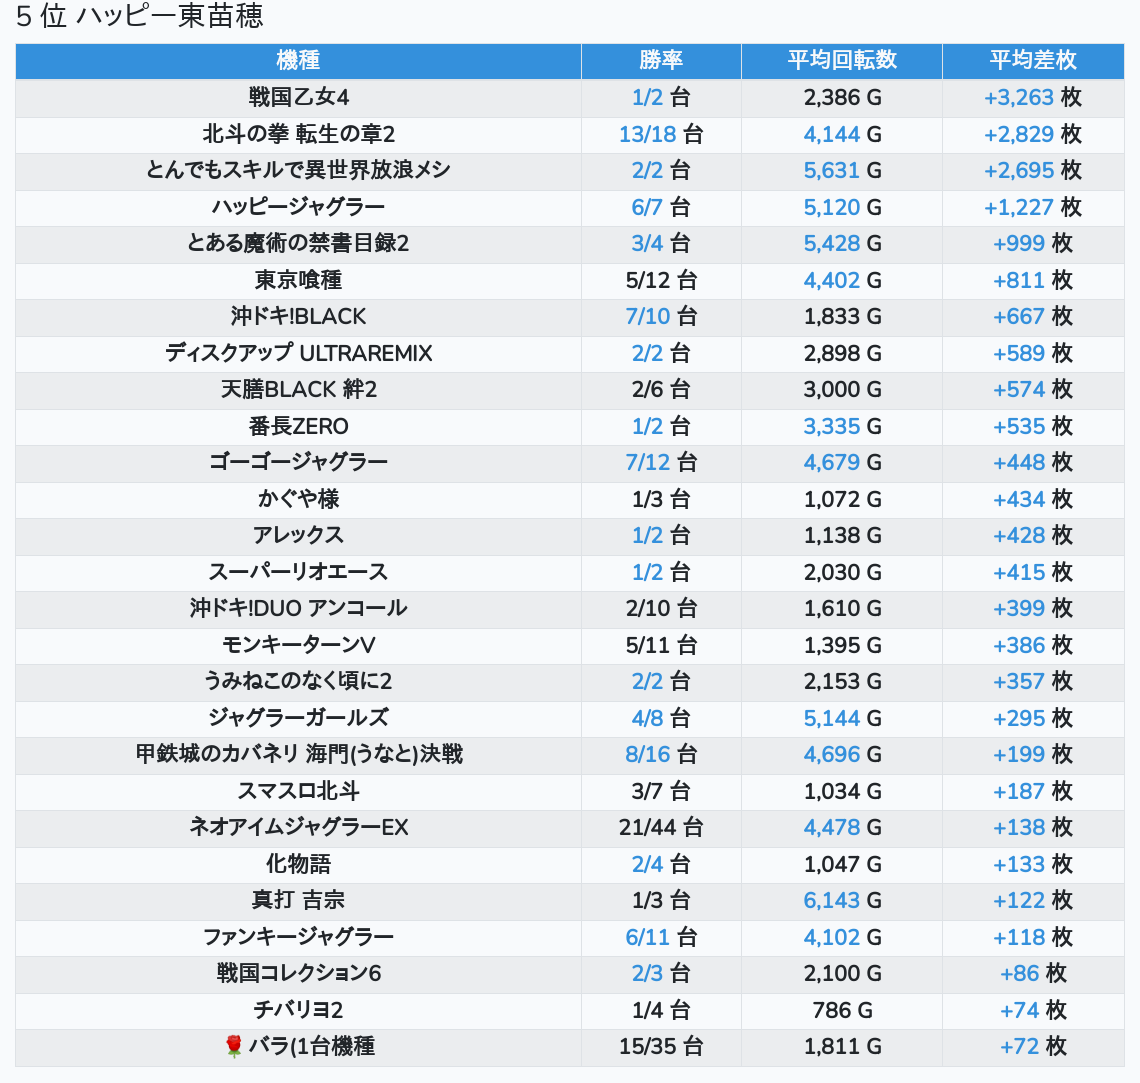The width and height of the screenshot is (1140, 1083).
Task: Click the rose icon beside バラ(1台機種
Action: point(233,1047)
